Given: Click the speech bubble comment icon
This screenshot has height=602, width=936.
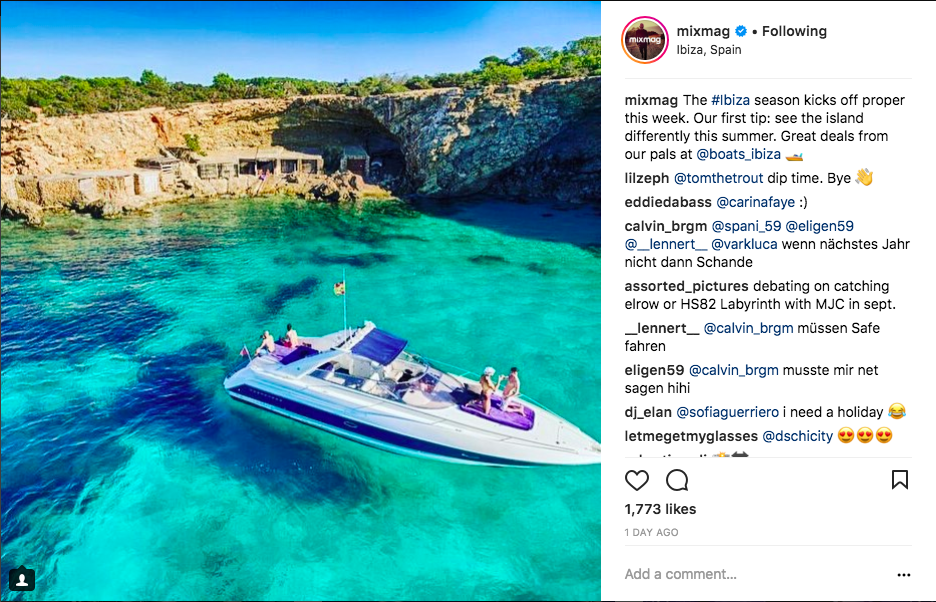Looking at the screenshot, I should 677,480.
